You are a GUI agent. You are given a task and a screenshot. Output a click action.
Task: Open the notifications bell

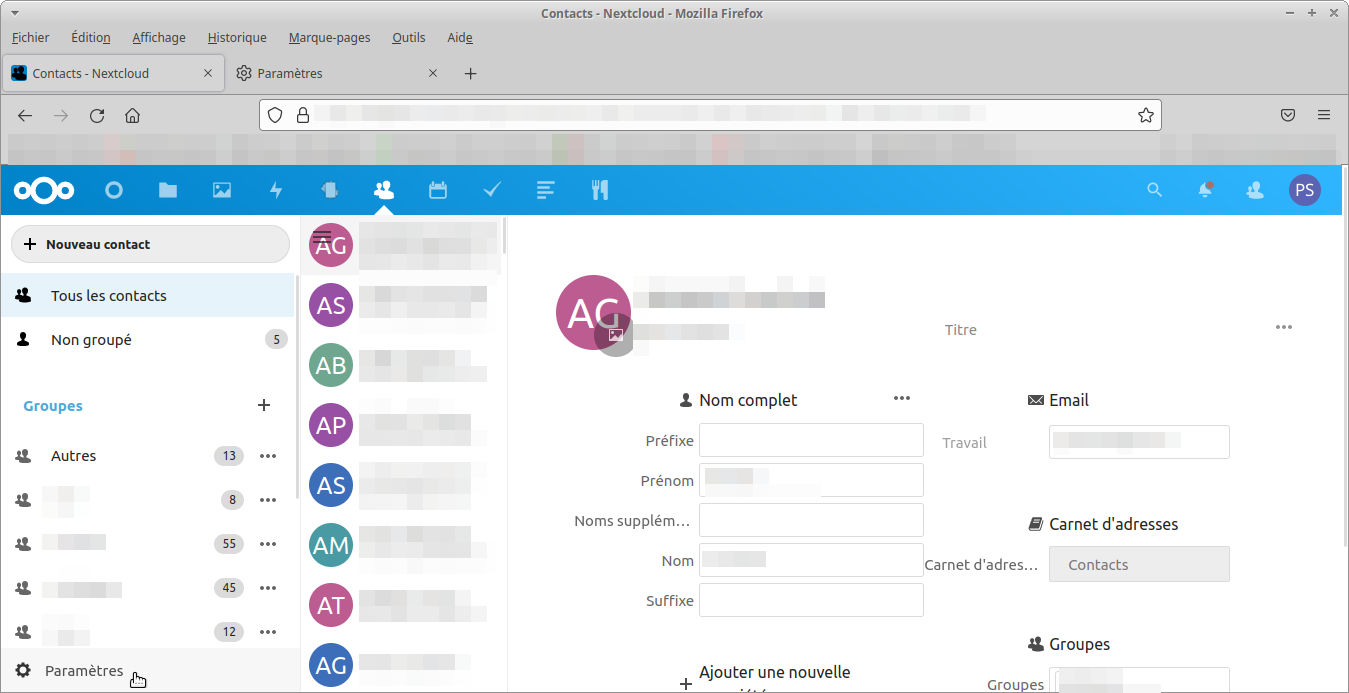tap(1205, 190)
